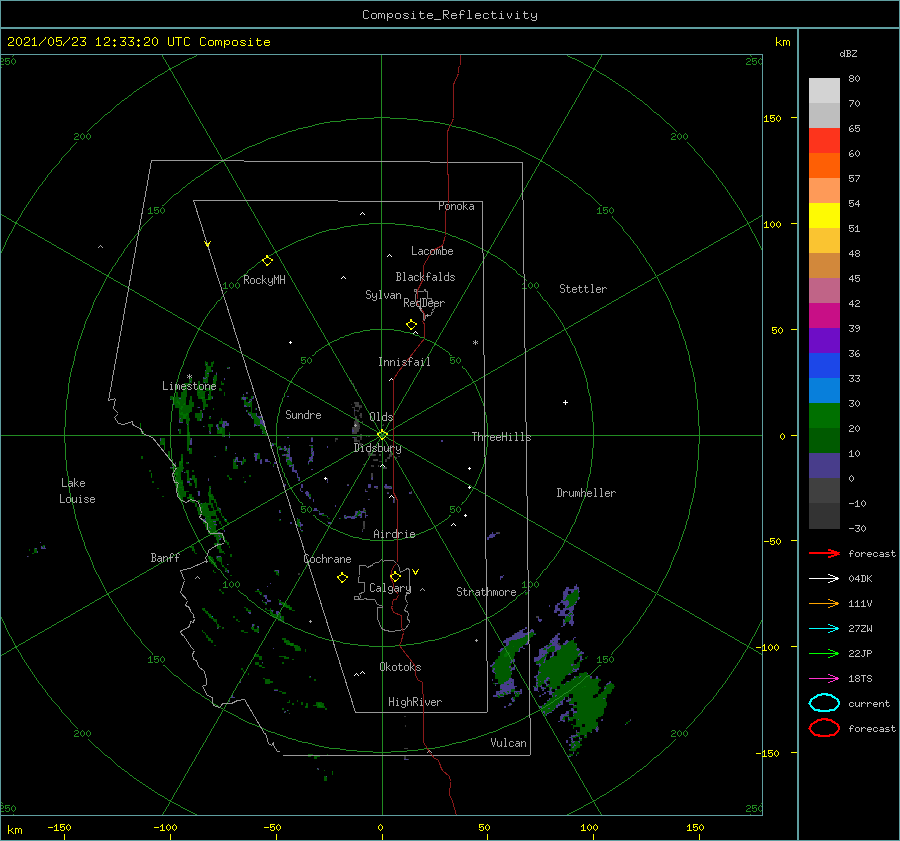This screenshot has width=900, height=841.
Task: Click the Ponoka label
Action: click(x=456, y=206)
